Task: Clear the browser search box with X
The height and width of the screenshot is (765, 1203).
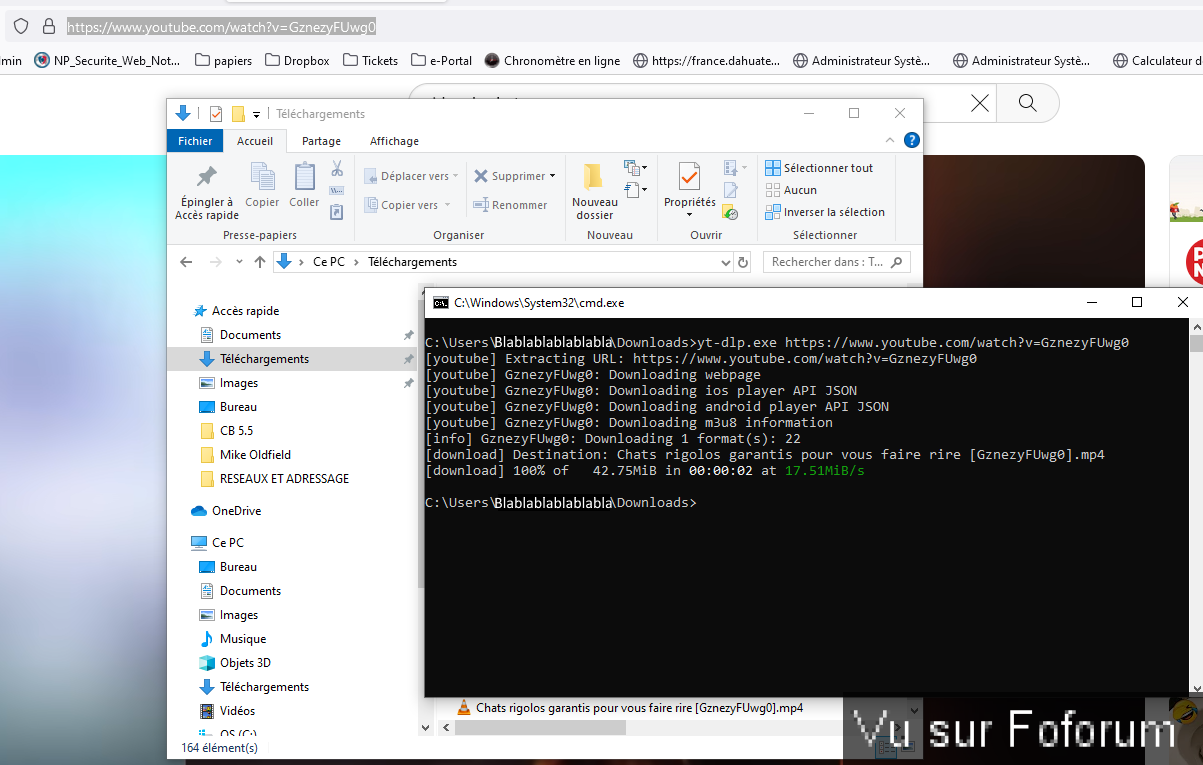Action: tap(980, 103)
